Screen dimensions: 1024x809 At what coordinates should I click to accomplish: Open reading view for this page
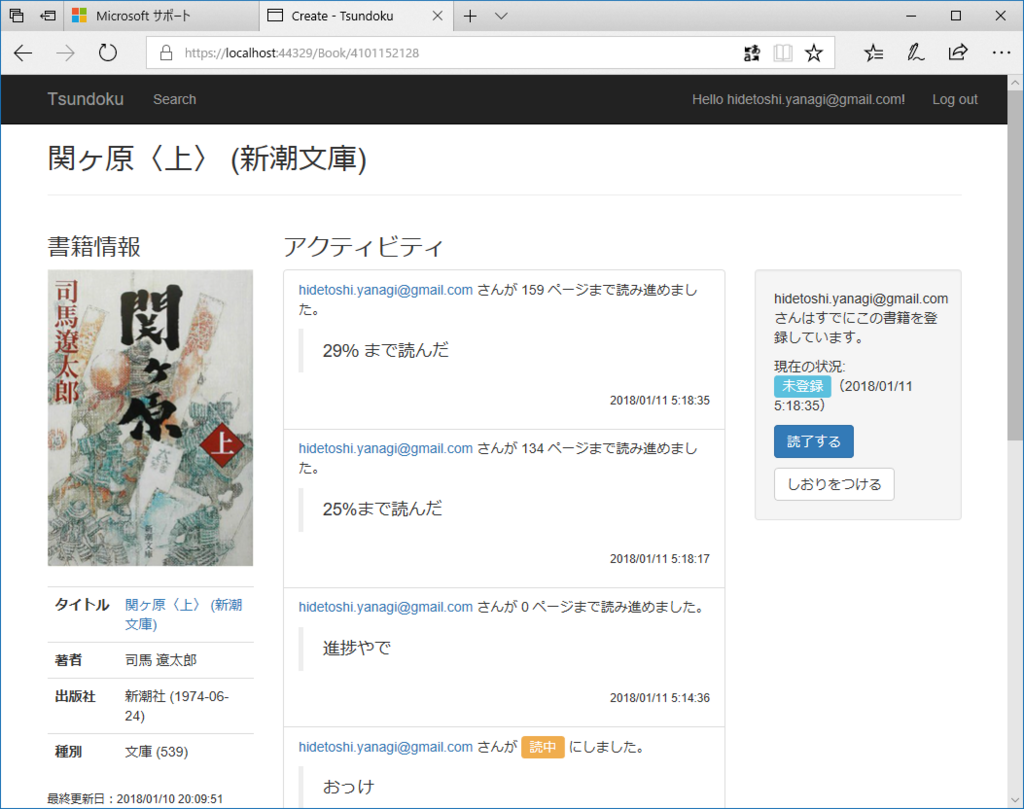point(782,53)
